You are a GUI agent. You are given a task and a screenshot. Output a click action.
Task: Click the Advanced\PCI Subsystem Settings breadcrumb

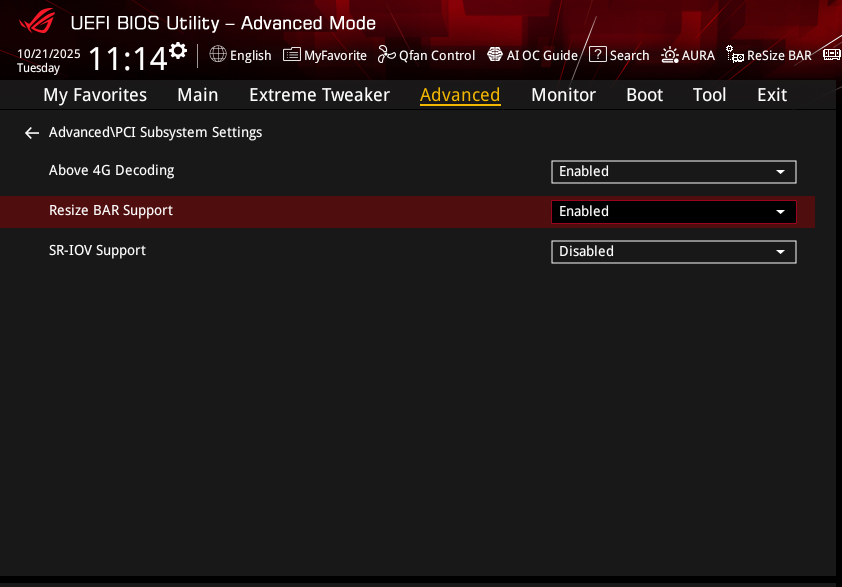pos(155,132)
